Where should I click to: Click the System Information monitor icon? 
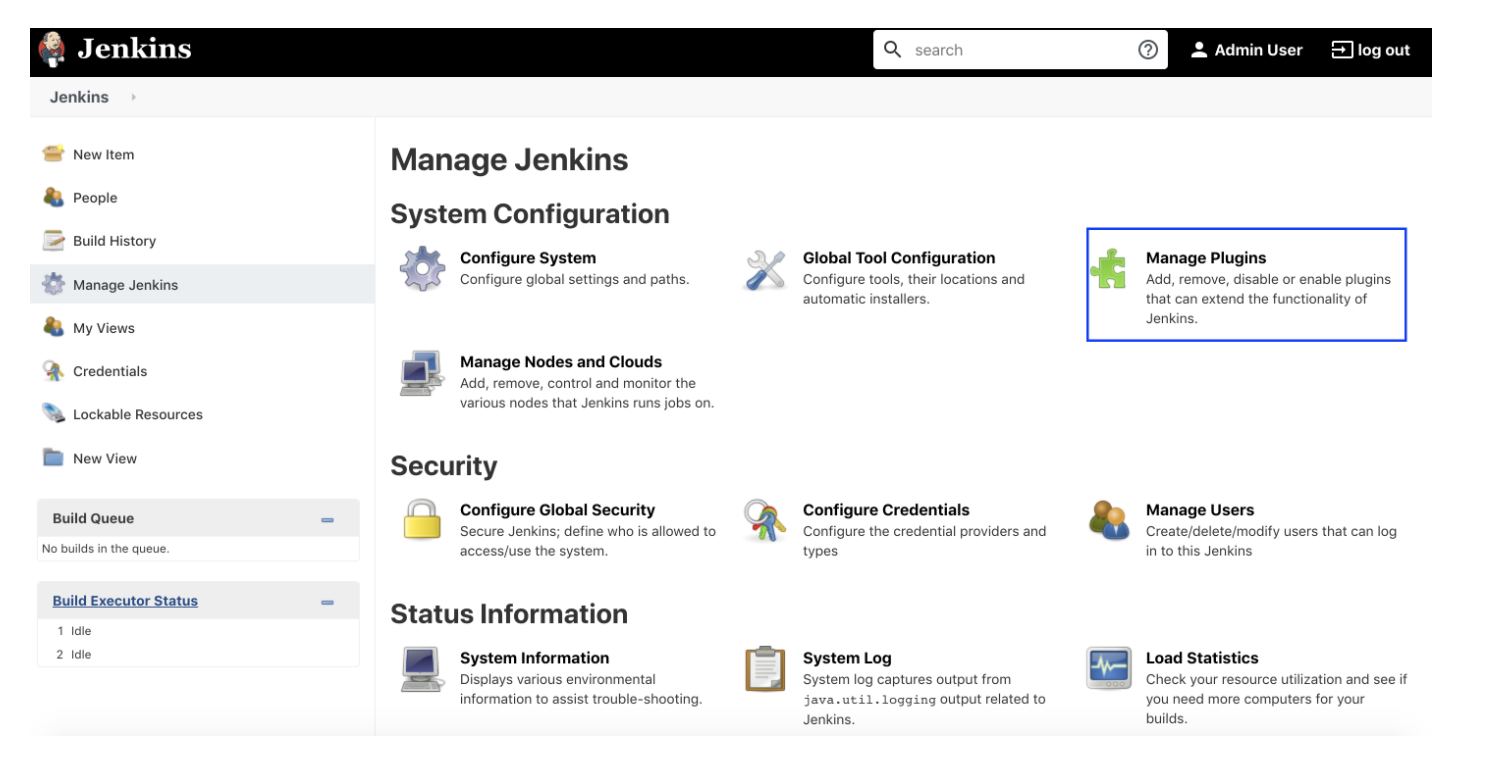pos(421,669)
